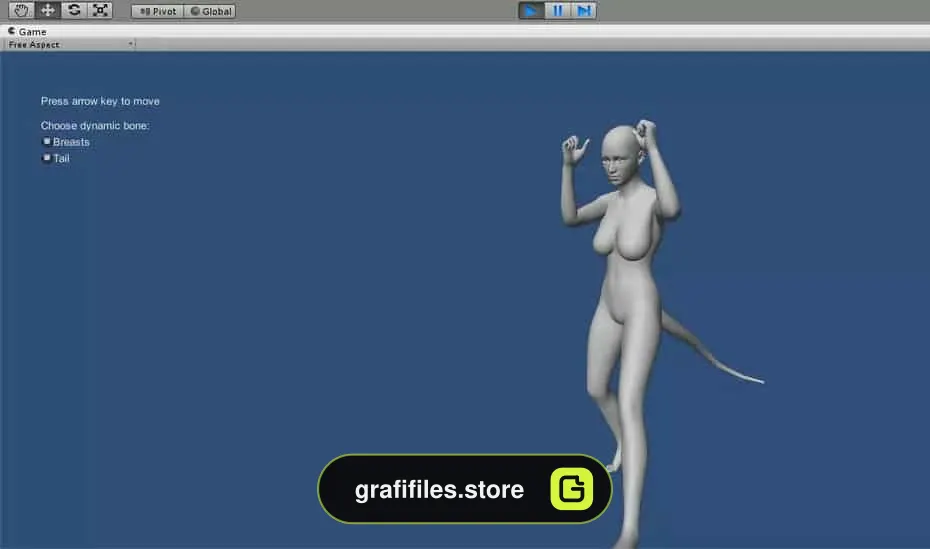Enable the Breasts dynamic bone checkbox
930x549 pixels.
tap(47, 141)
